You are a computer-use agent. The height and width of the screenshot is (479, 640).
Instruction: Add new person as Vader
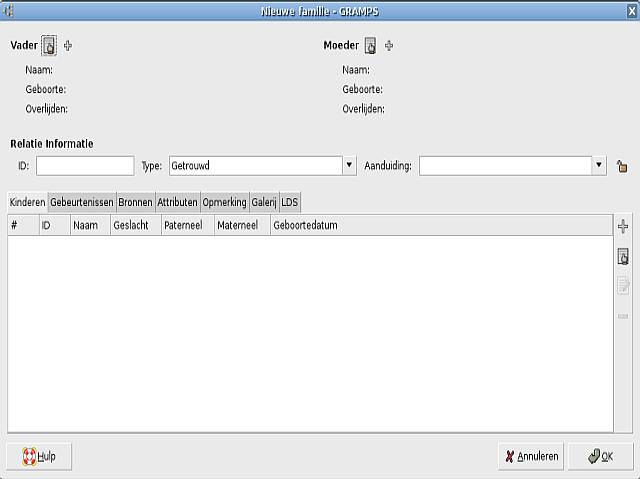point(68,46)
